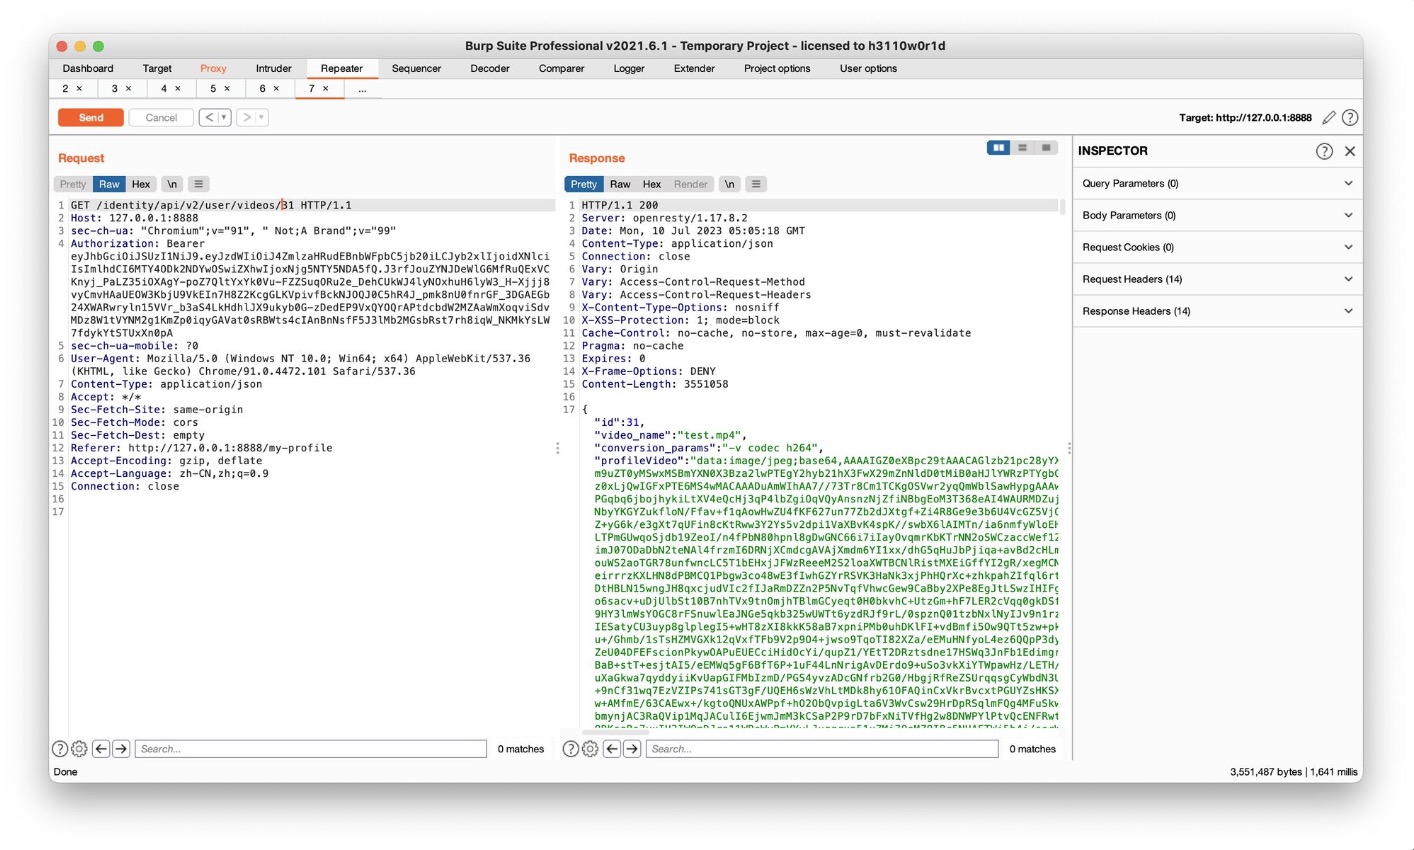Go to next match in Request search

[121, 749]
